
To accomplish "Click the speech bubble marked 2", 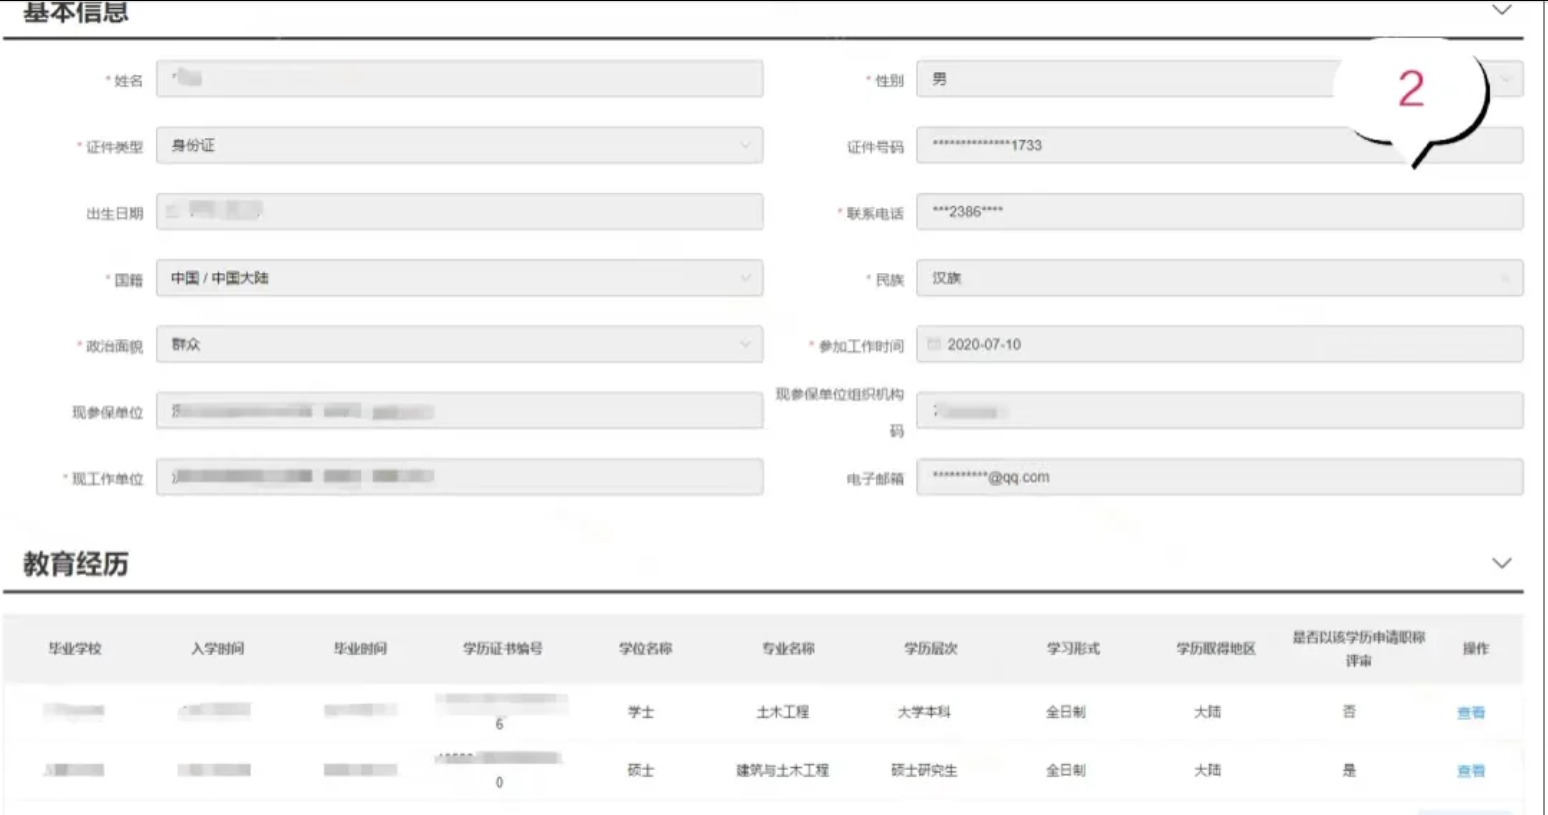I will pos(1410,90).
